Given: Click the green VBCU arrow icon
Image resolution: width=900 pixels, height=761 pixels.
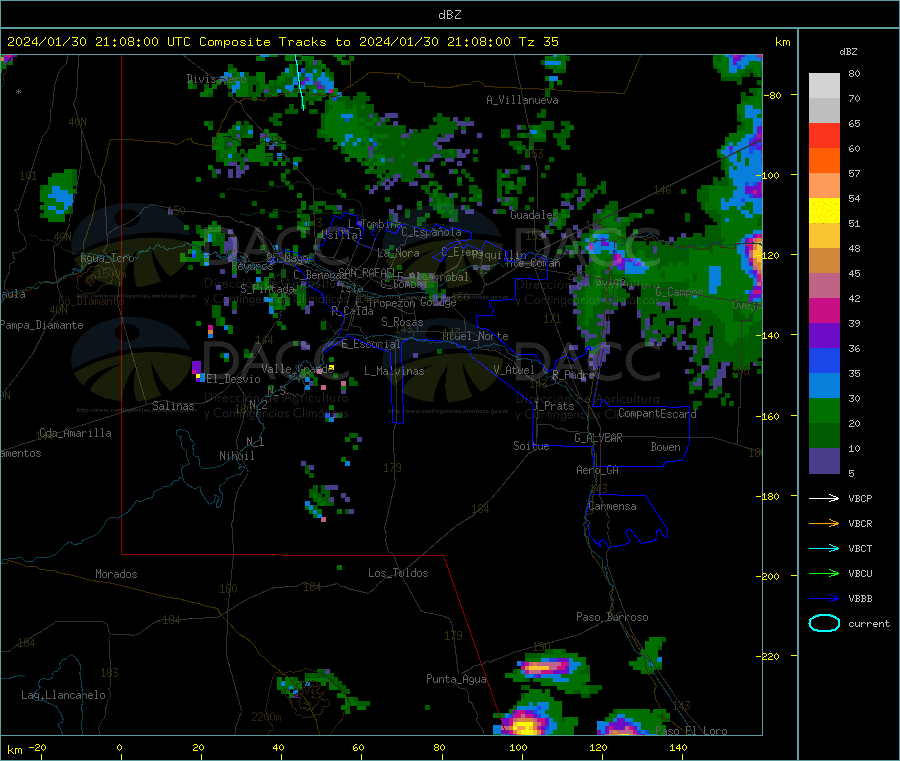Looking at the screenshot, I should click(824, 573).
